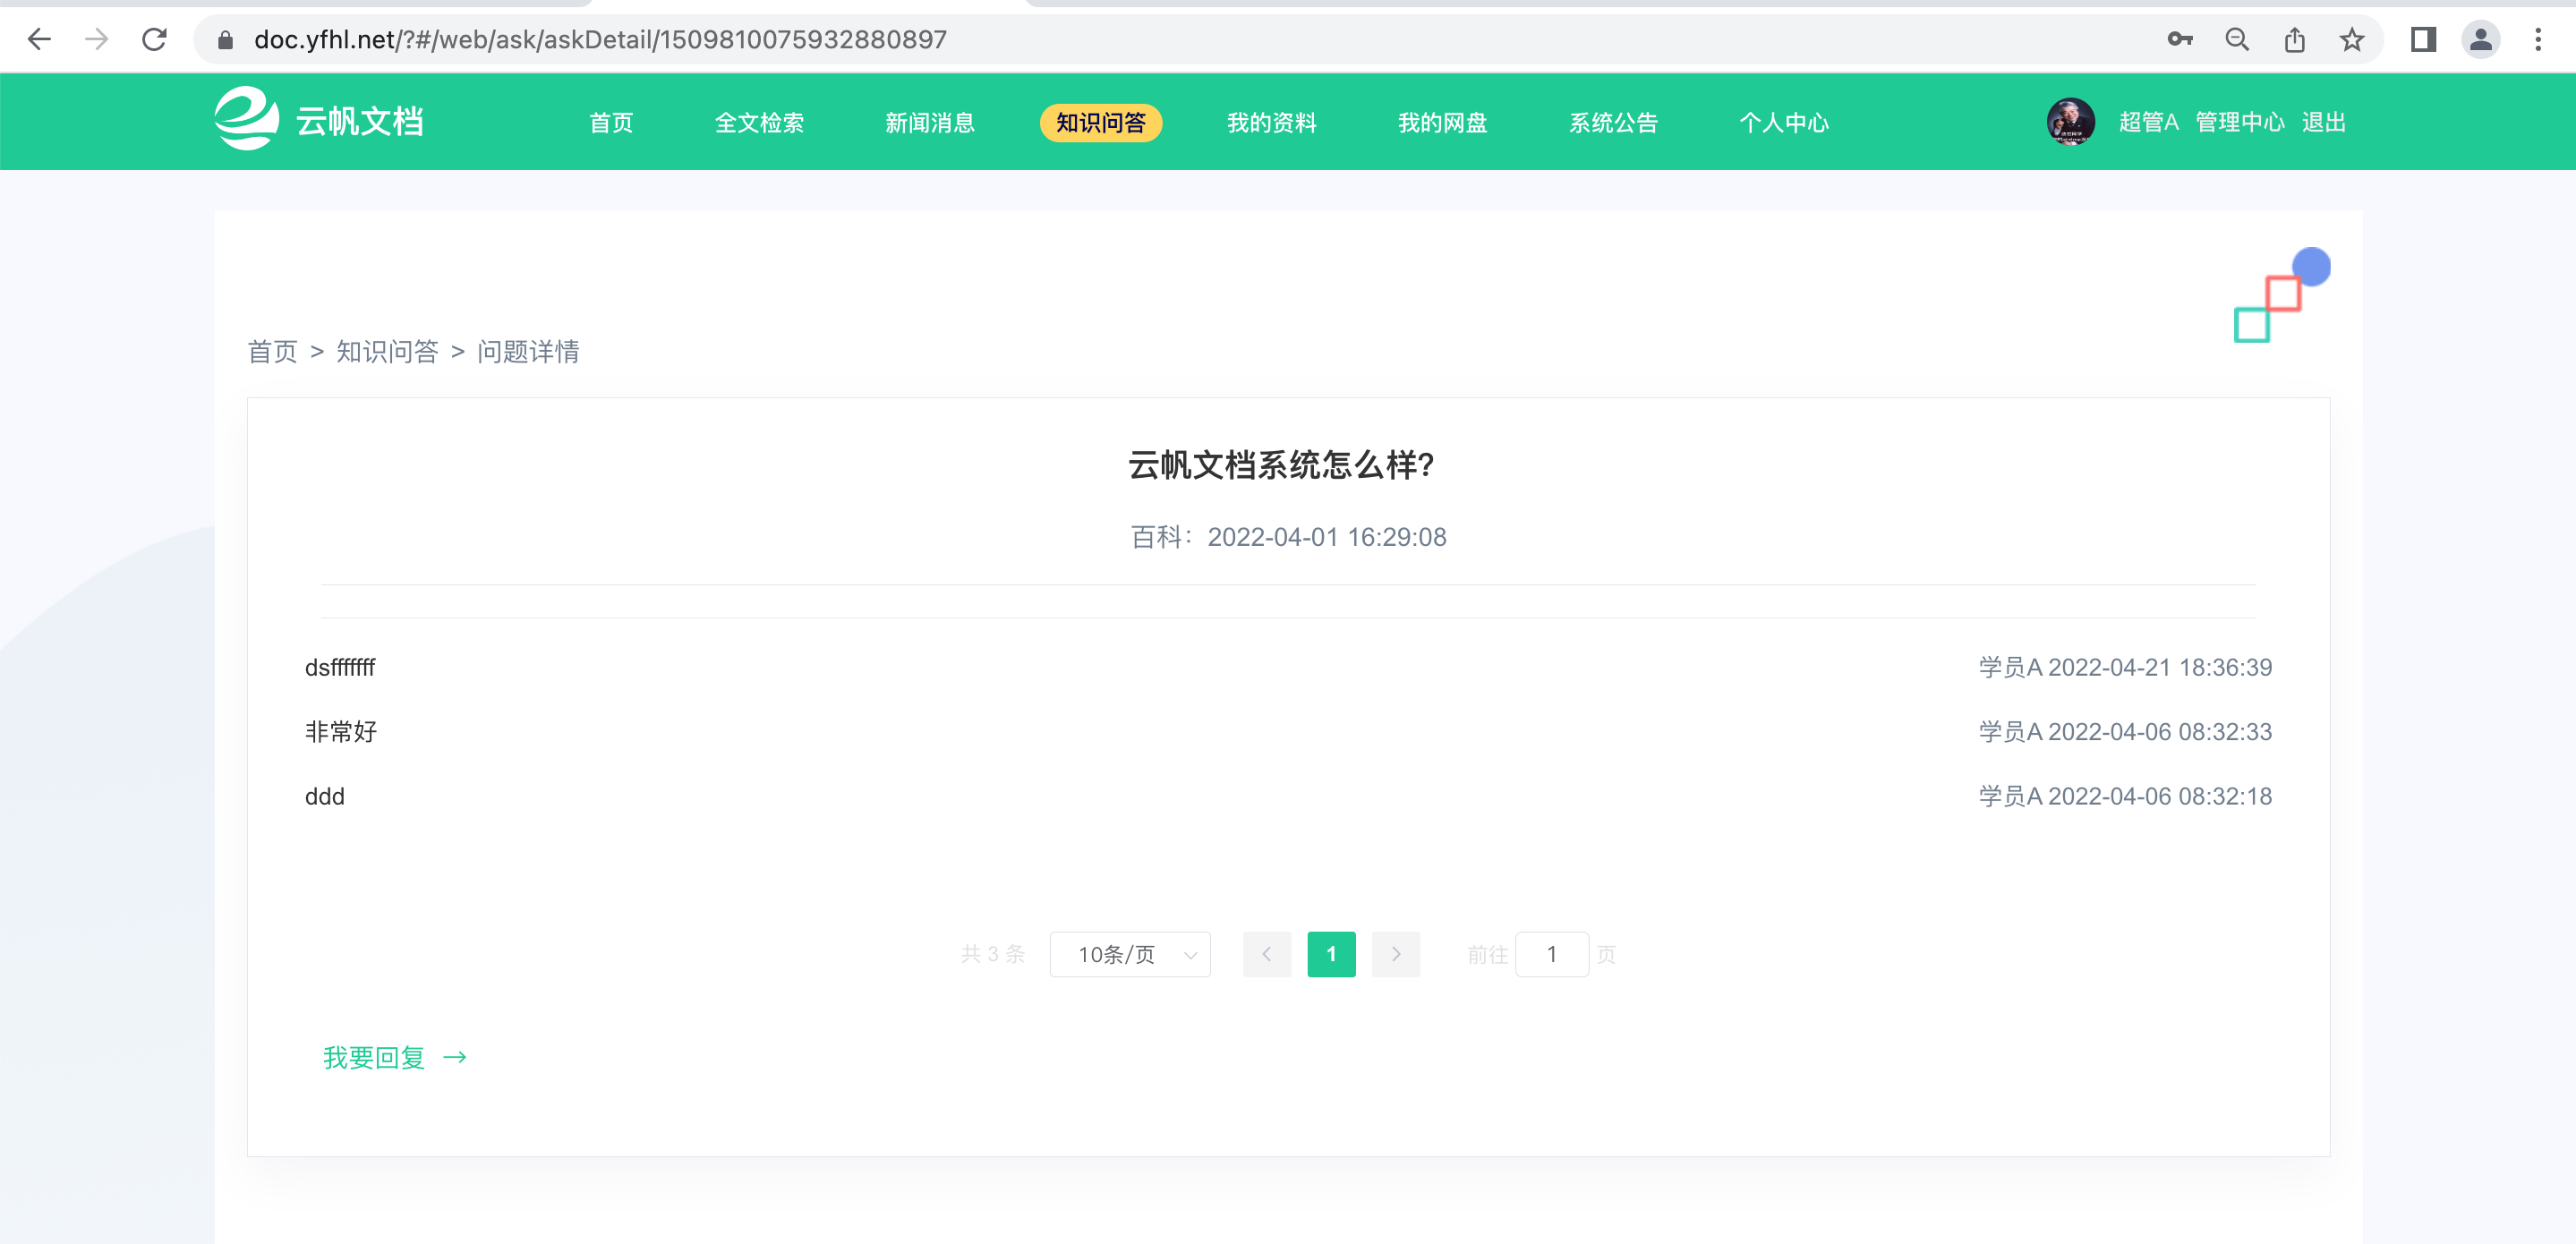Click the 前往 page number input field
The height and width of the screenshot is (1244, 2576).
1552,954
